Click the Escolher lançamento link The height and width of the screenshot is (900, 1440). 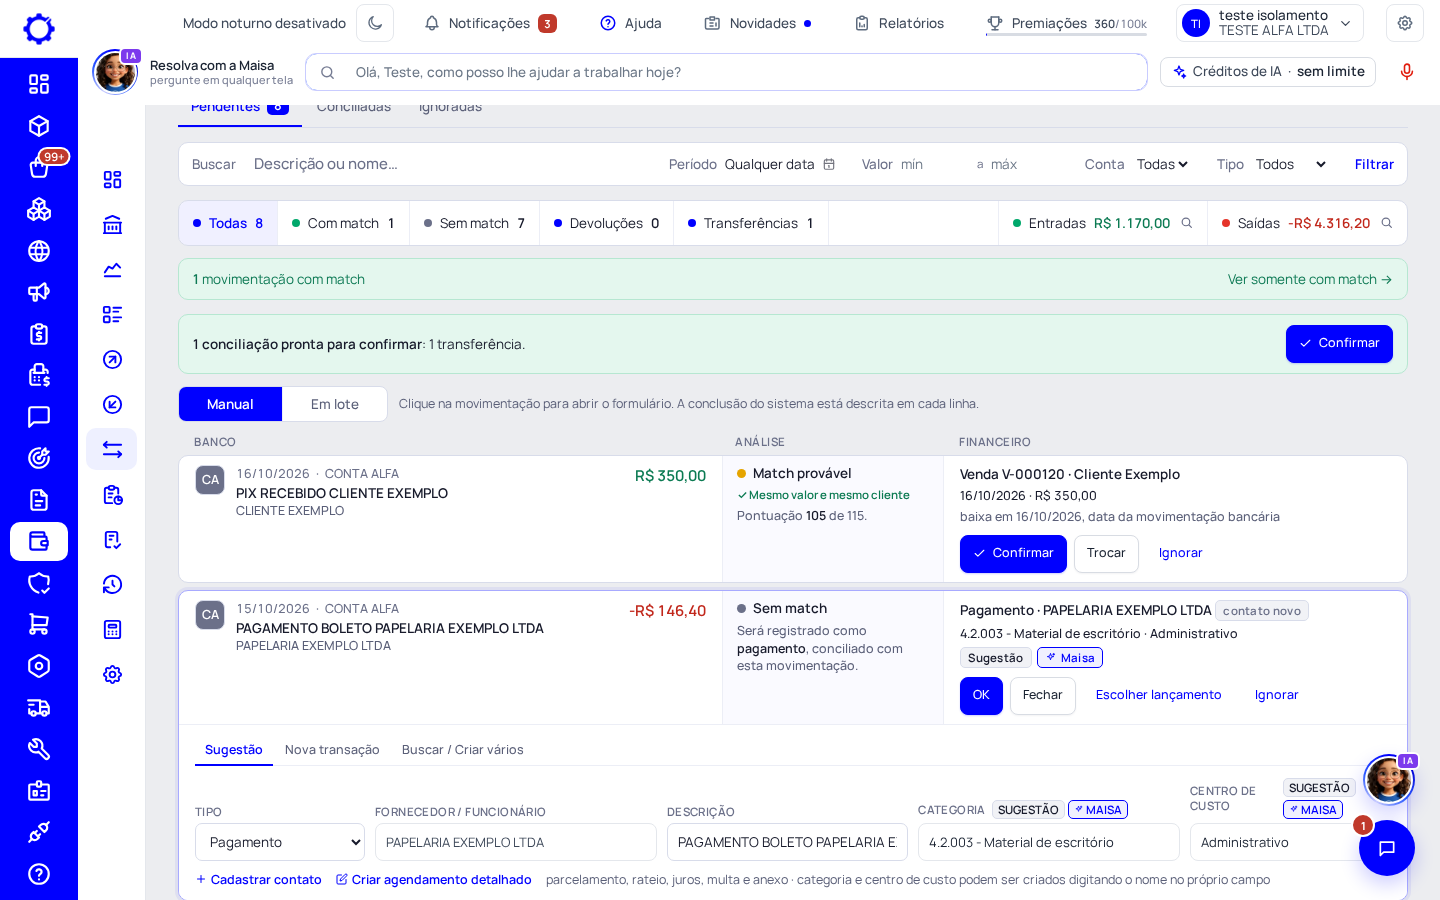1159,695
